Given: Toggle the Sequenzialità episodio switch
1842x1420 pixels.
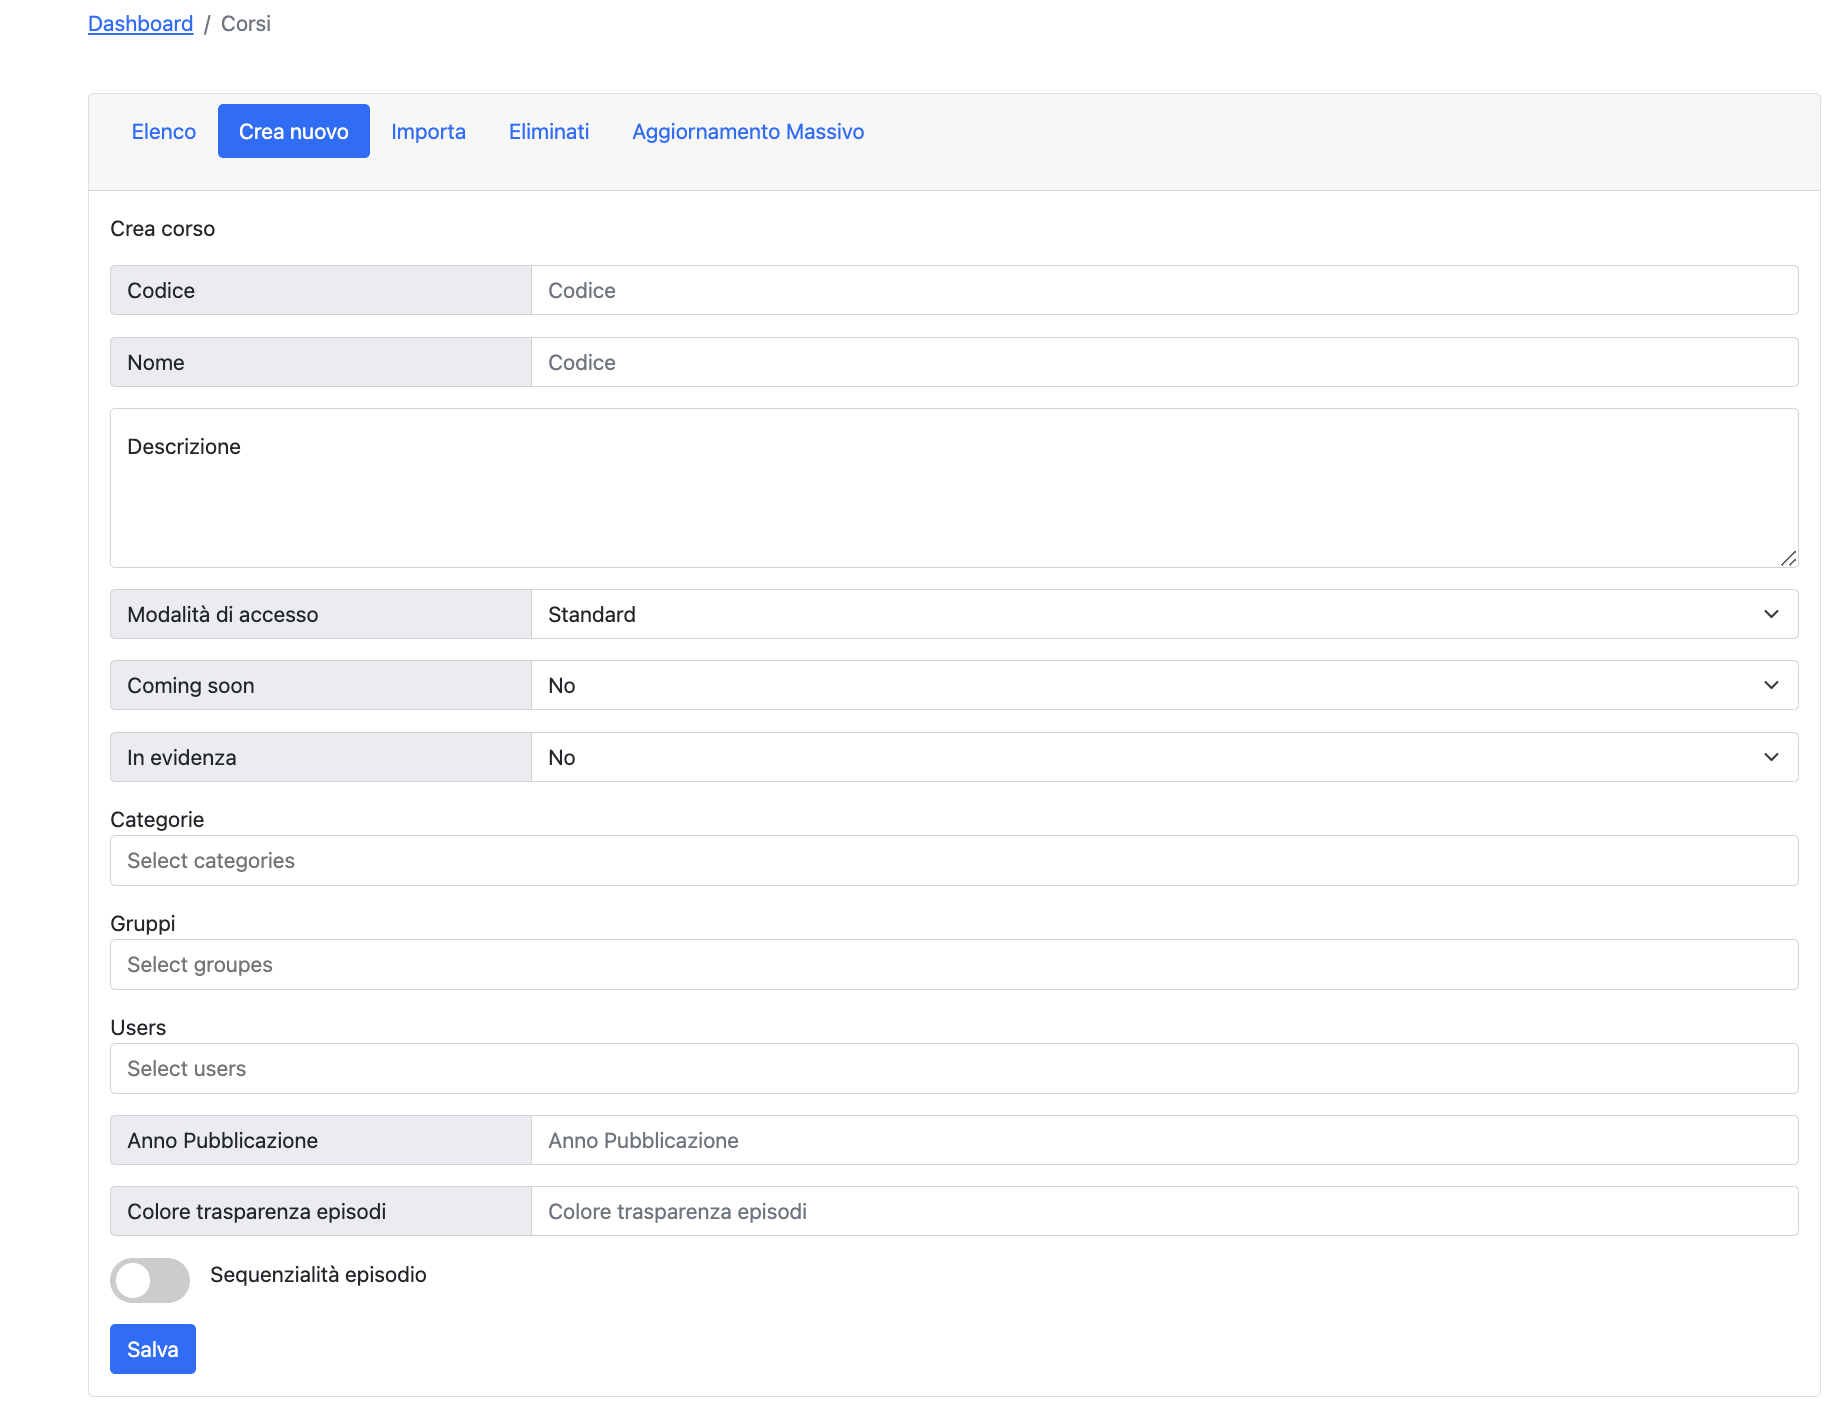Looking at the screenshot, I should coord(150,1280).
